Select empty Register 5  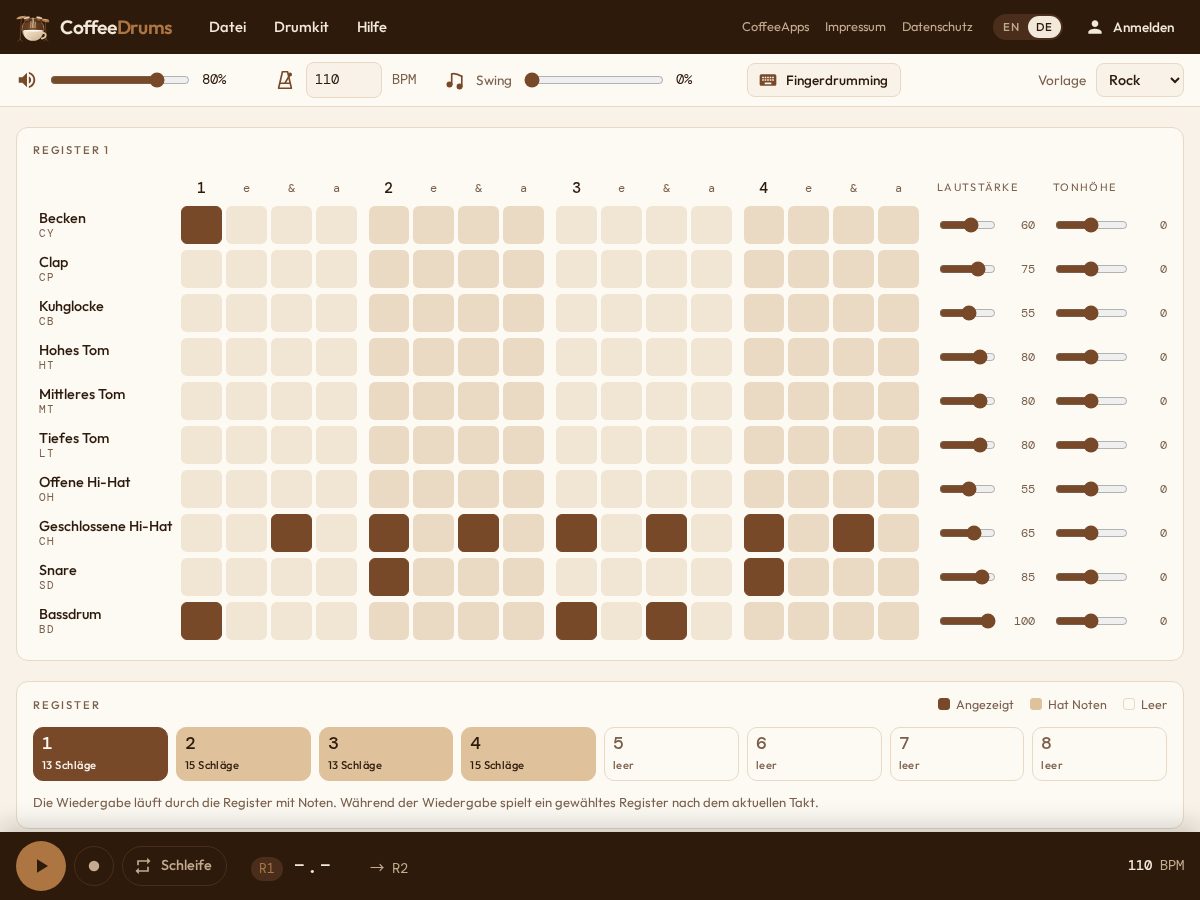pos(671,754)
